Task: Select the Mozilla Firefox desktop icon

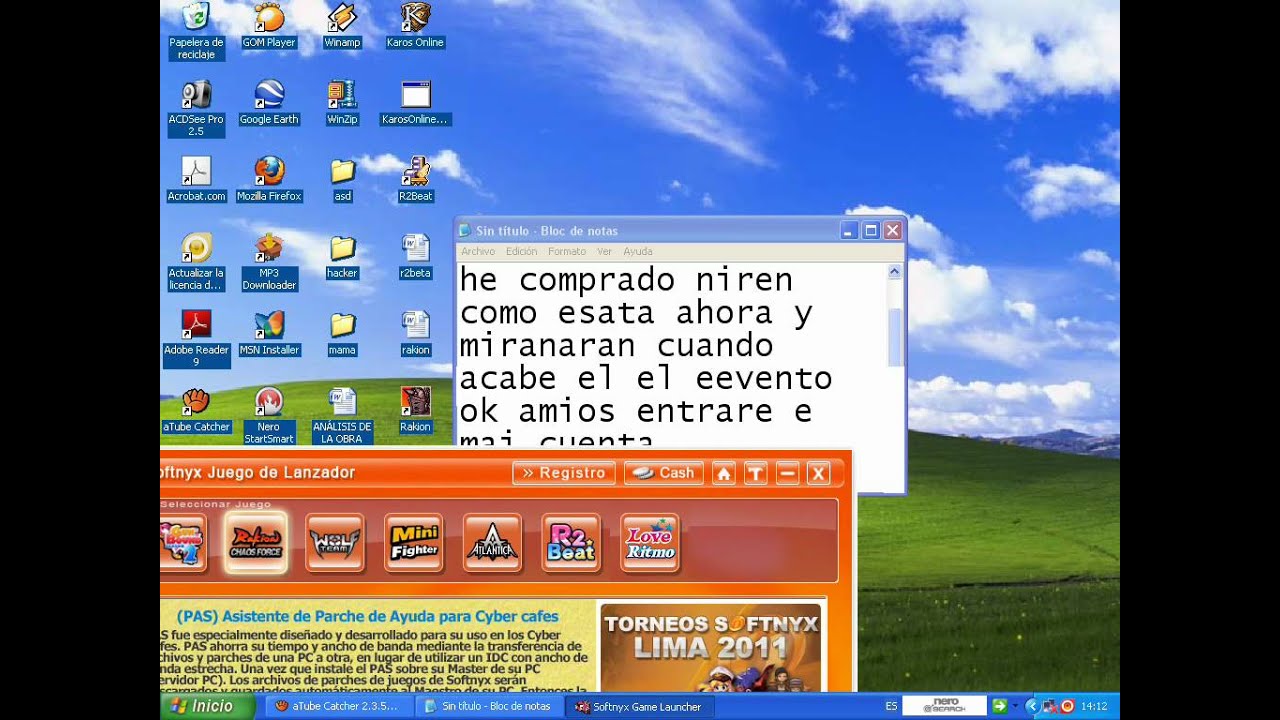Action: (269, 181)
